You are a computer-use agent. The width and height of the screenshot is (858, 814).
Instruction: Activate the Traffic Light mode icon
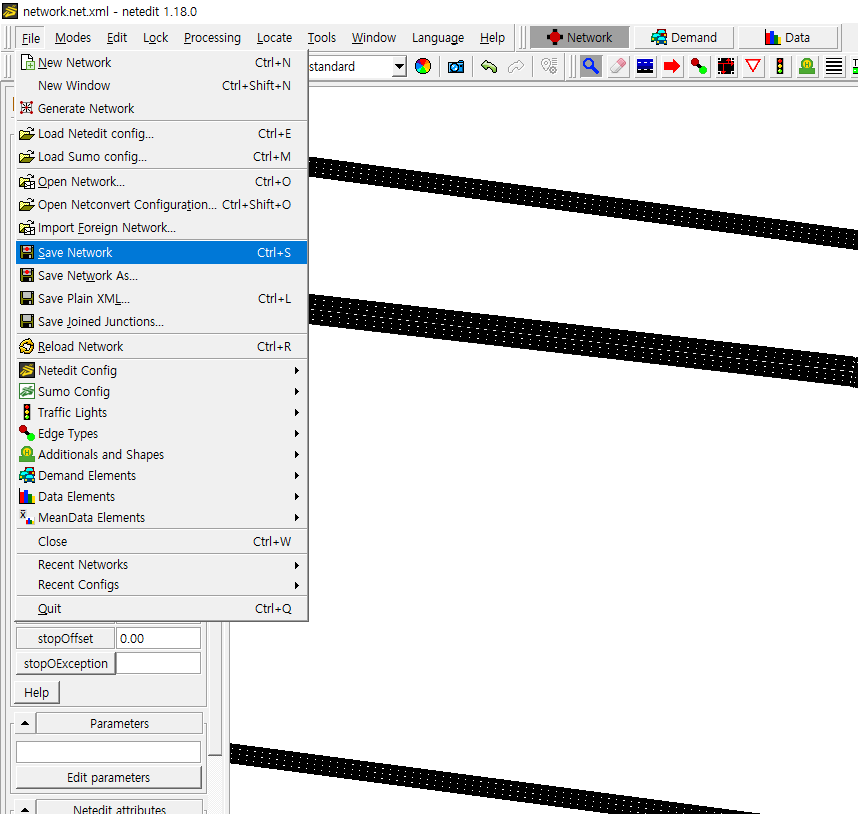pyautogui.click(x=780, y=67)
